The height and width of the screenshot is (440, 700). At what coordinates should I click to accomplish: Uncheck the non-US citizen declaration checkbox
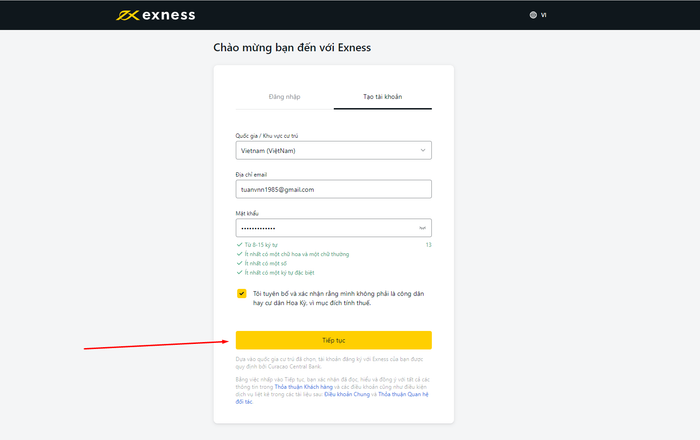click(x=242, y=293)
